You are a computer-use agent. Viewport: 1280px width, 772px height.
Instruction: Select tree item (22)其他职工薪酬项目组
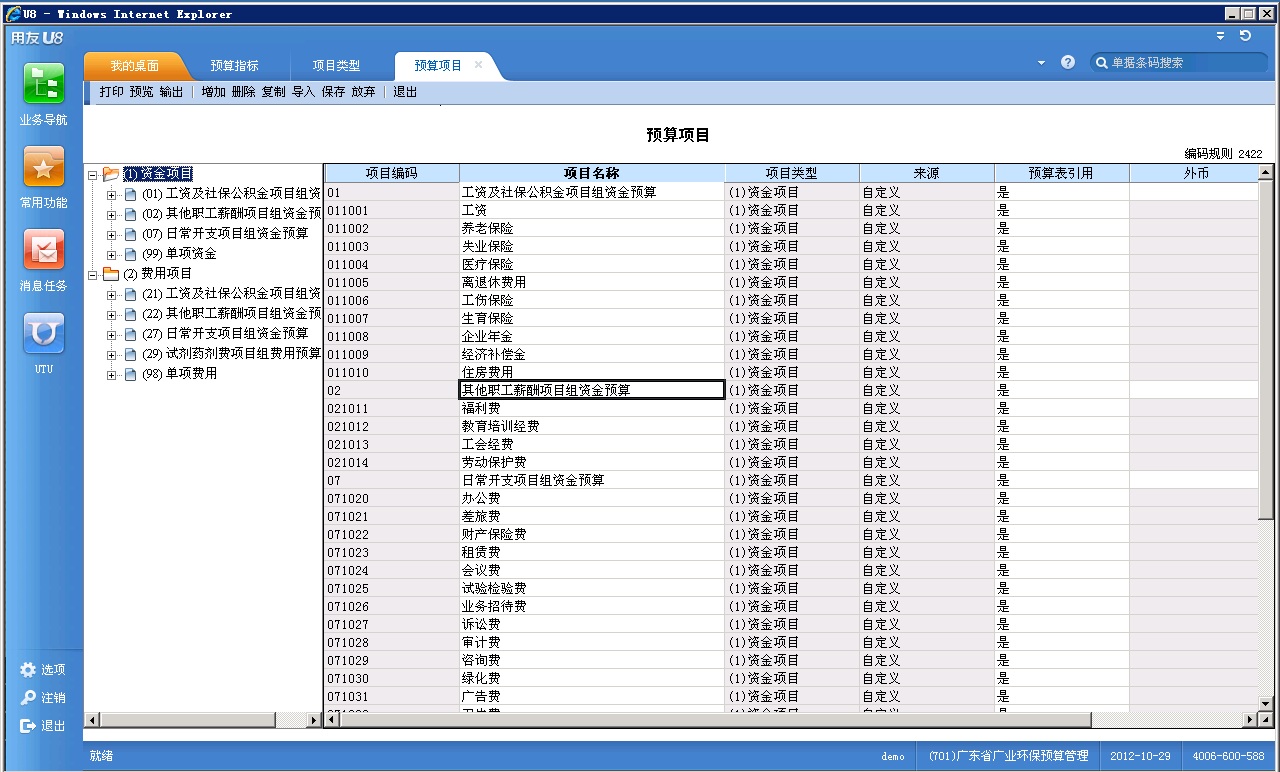pos(231,314)
